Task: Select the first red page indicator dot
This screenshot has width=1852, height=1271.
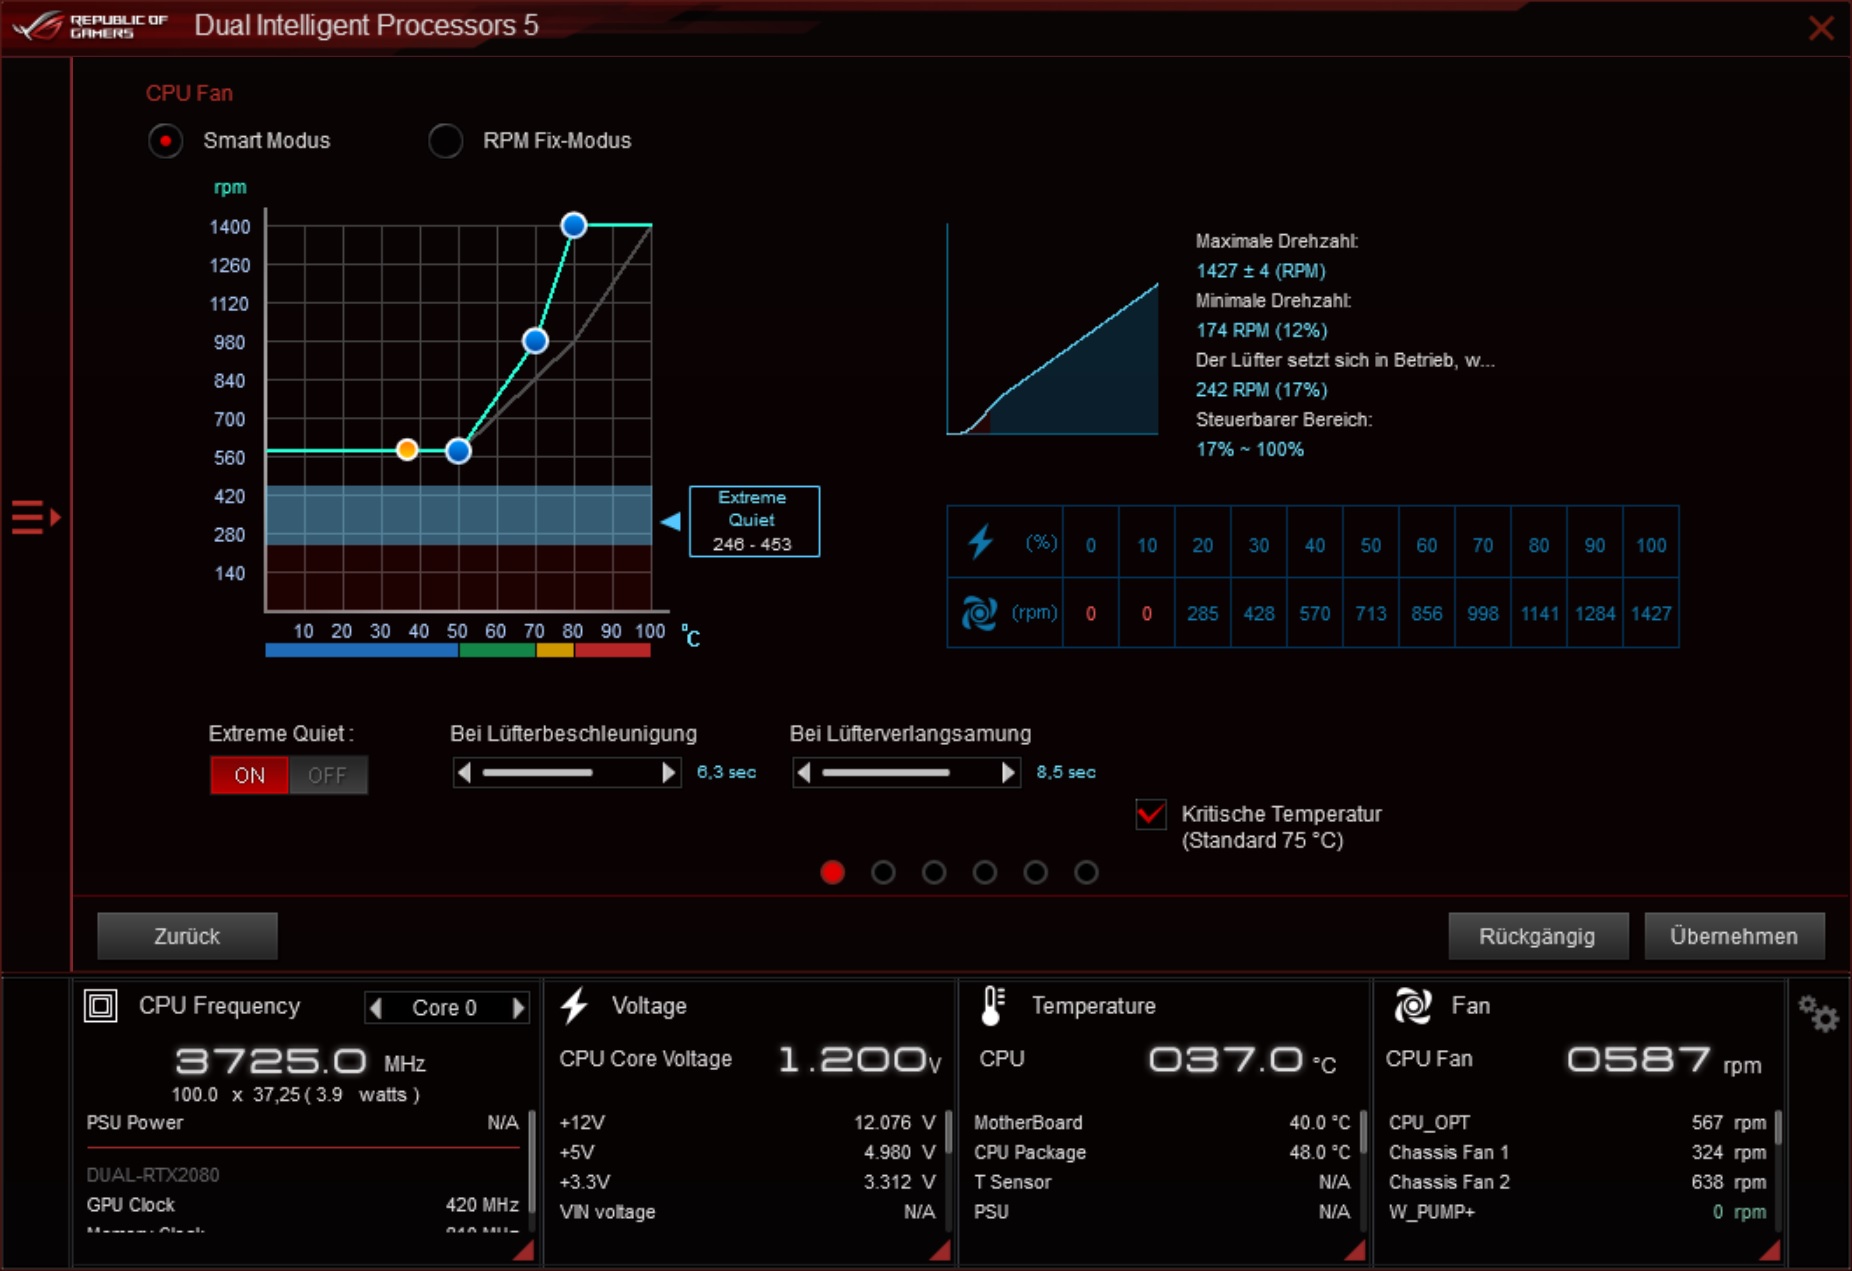Action: [832, 873]
